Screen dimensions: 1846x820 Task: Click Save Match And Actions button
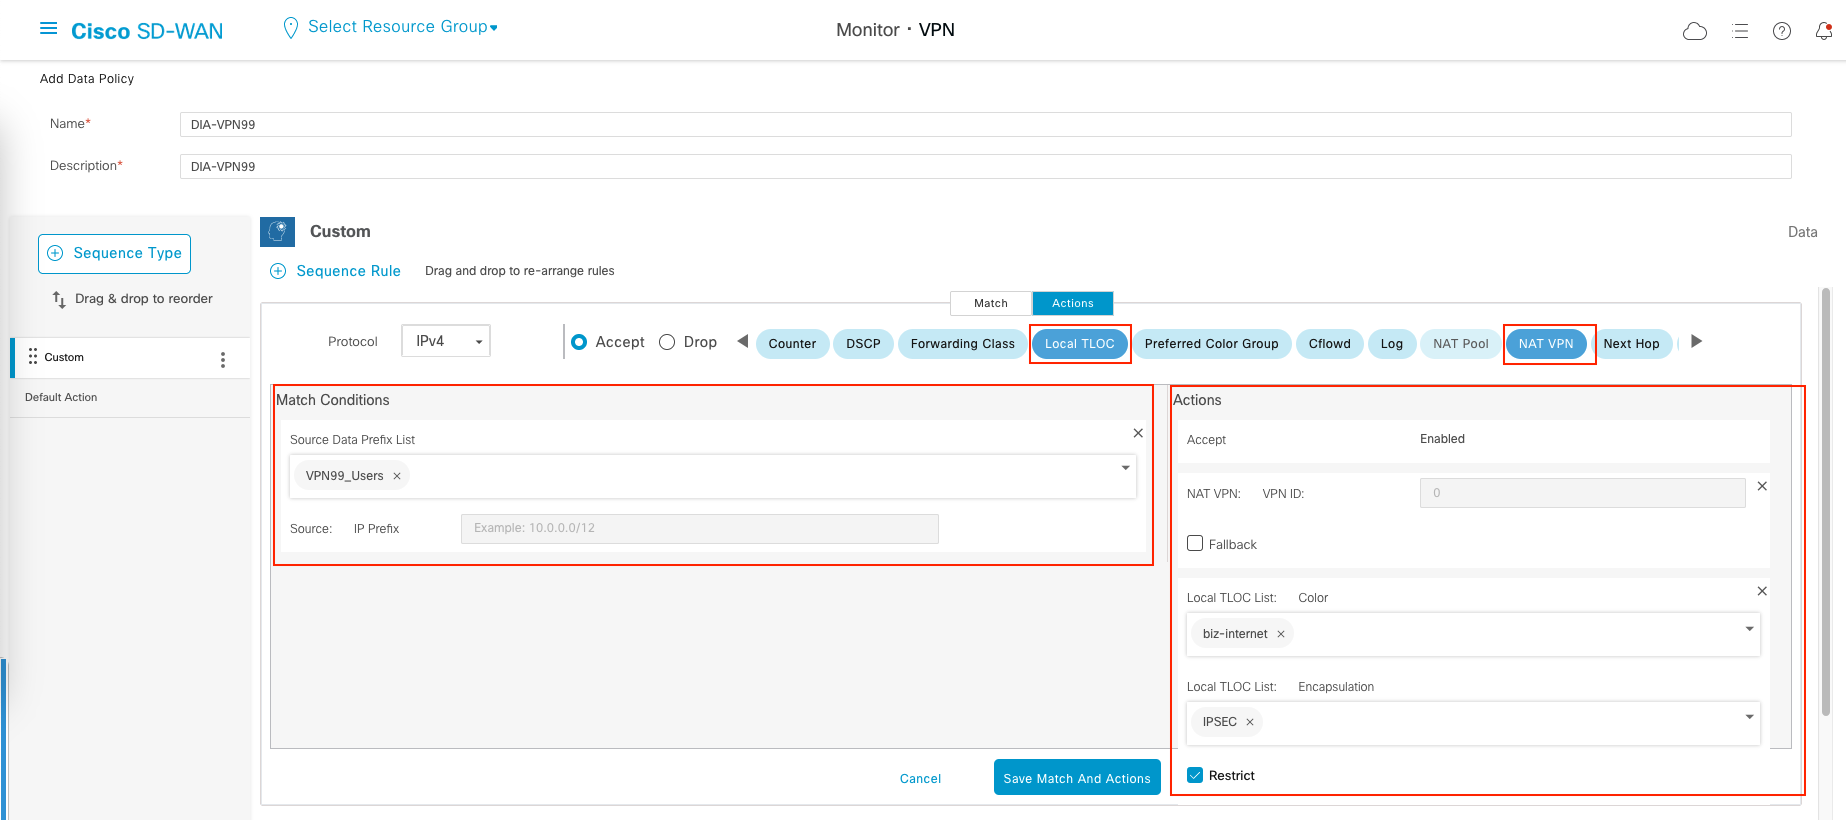click(x=1076, y=778)
